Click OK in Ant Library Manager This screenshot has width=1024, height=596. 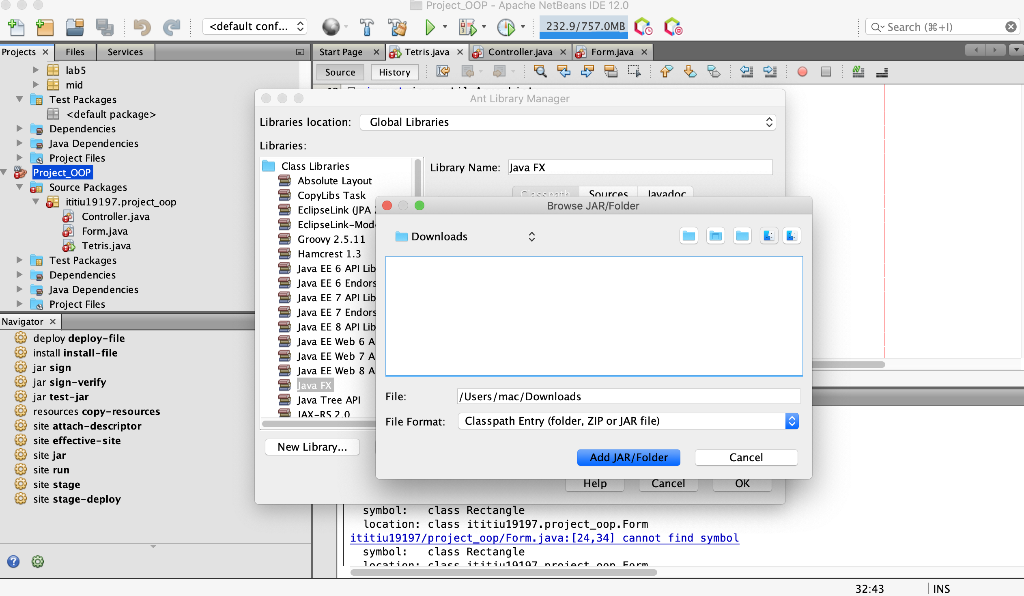tap(743, 484)
